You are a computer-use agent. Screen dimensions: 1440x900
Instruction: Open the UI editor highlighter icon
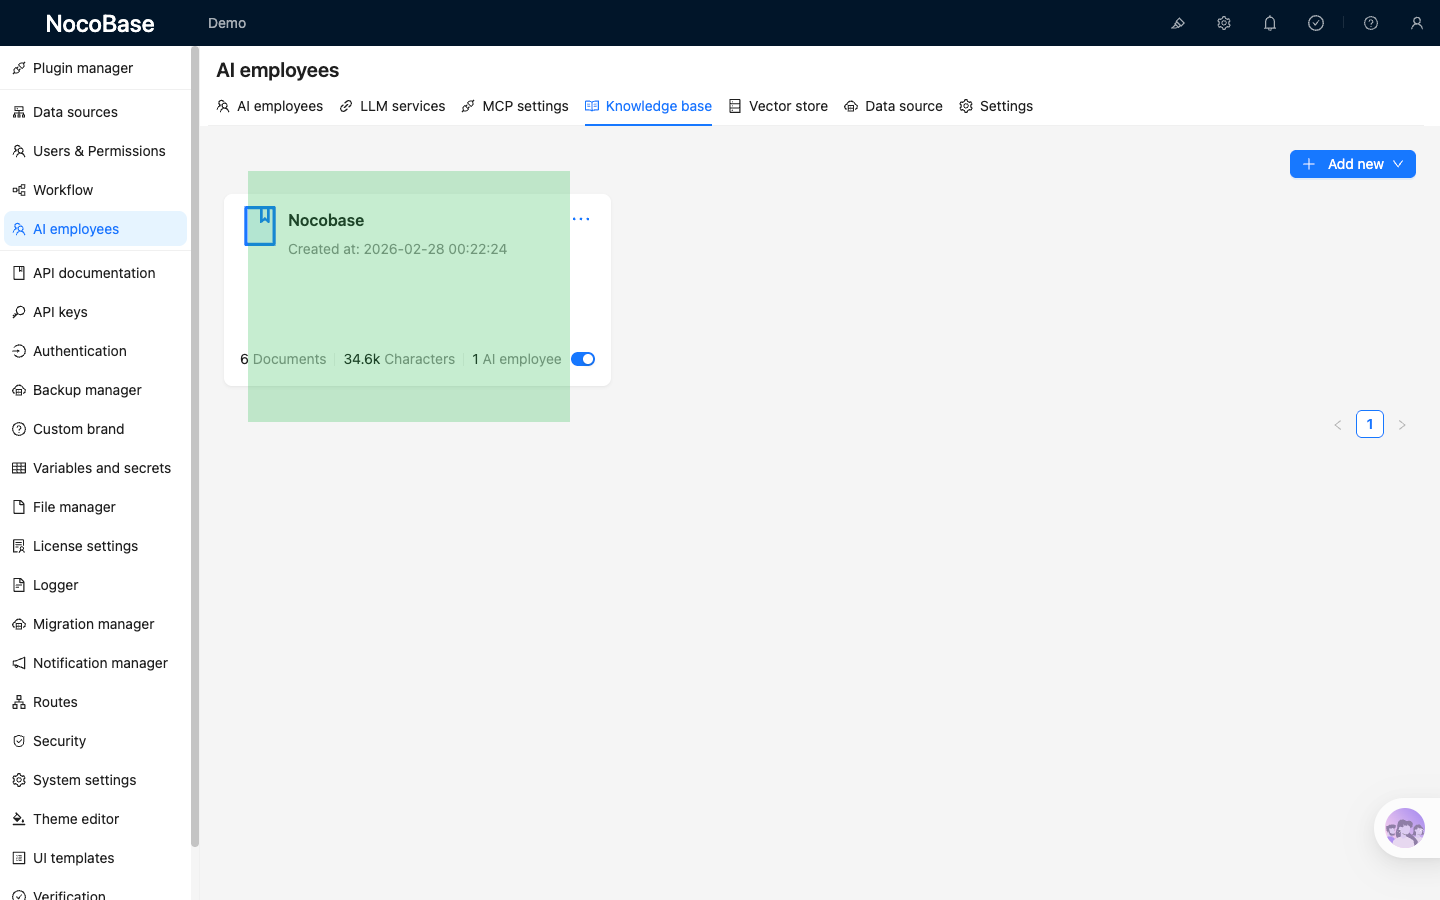(1178, 23)
